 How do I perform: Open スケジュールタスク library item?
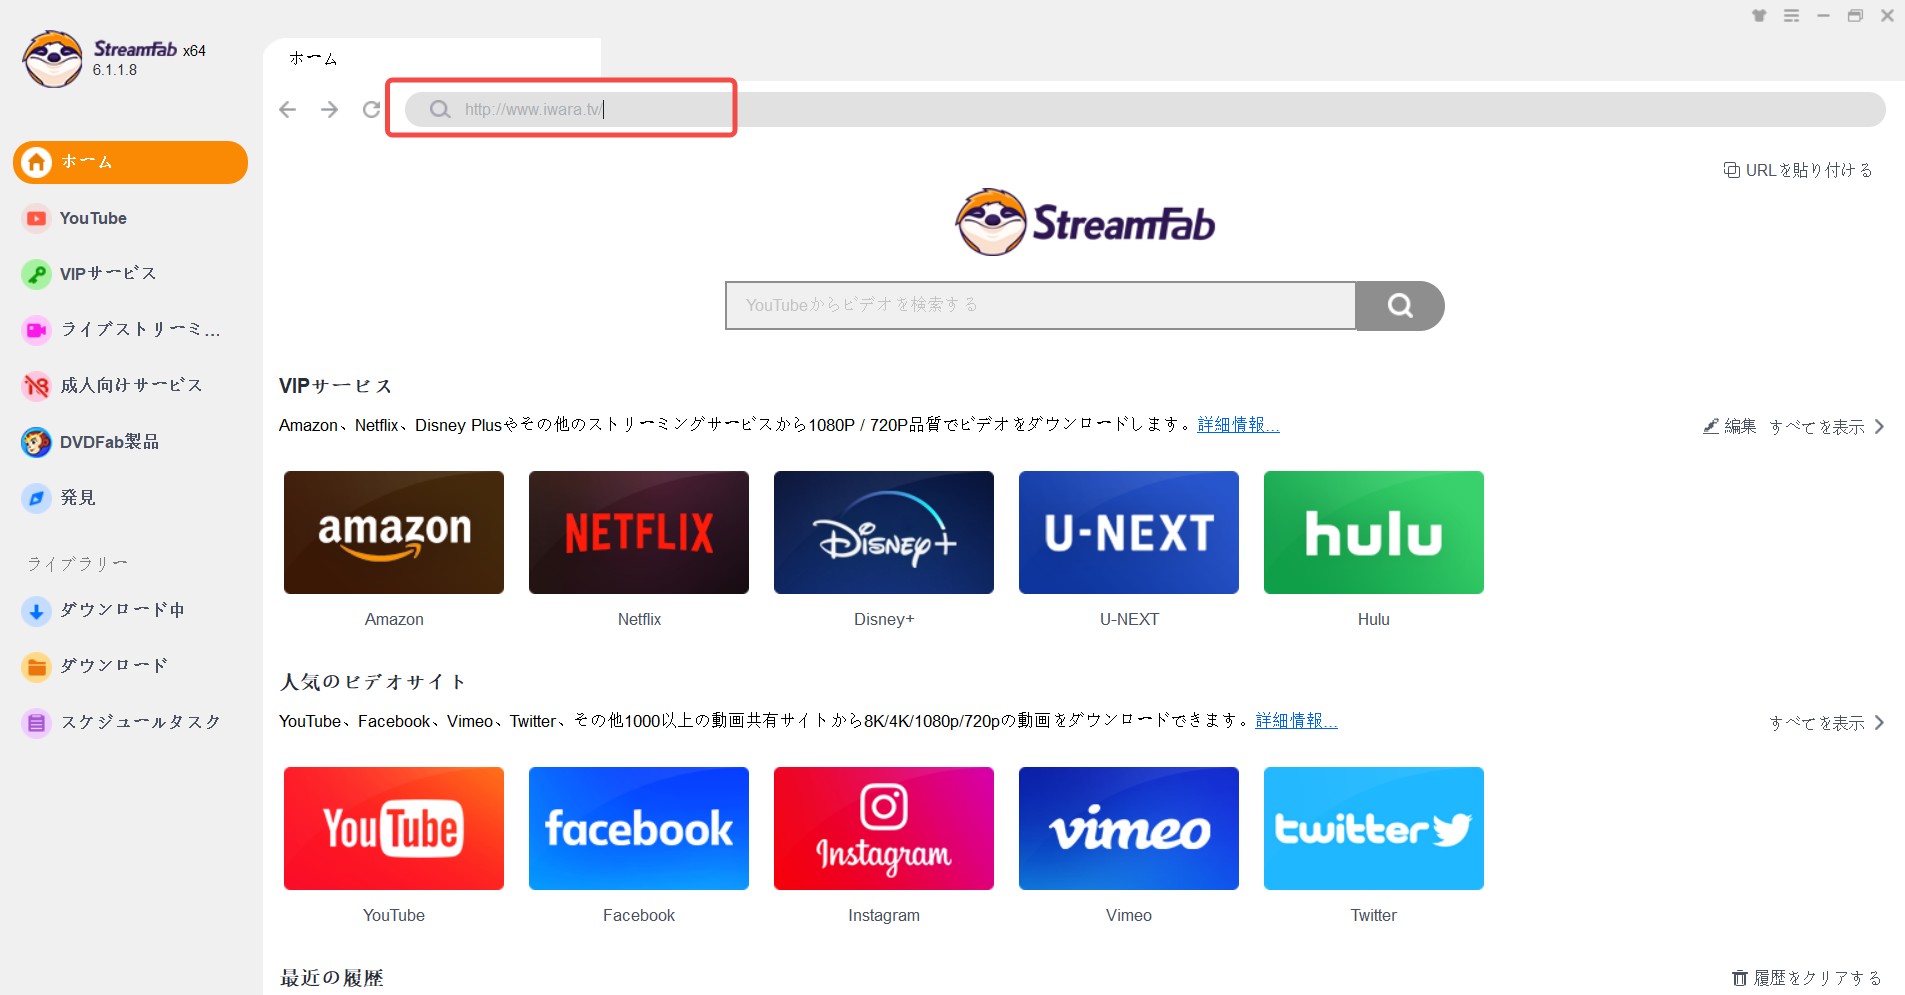click(x=130, y=723)
